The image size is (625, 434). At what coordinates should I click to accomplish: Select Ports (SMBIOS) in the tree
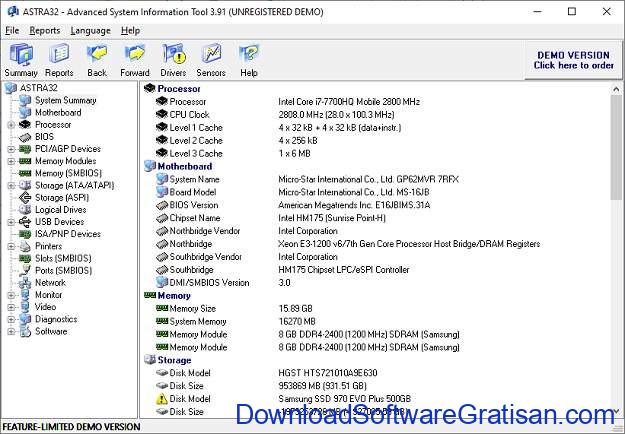click(x=63, y=270)
